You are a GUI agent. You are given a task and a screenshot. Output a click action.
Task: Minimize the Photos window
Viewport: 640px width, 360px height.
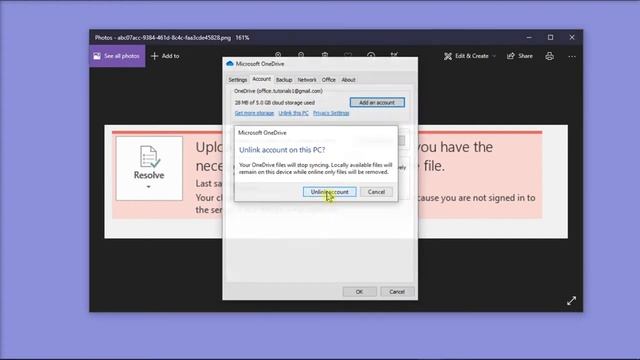pyautogui.click(x=529, y=37)
